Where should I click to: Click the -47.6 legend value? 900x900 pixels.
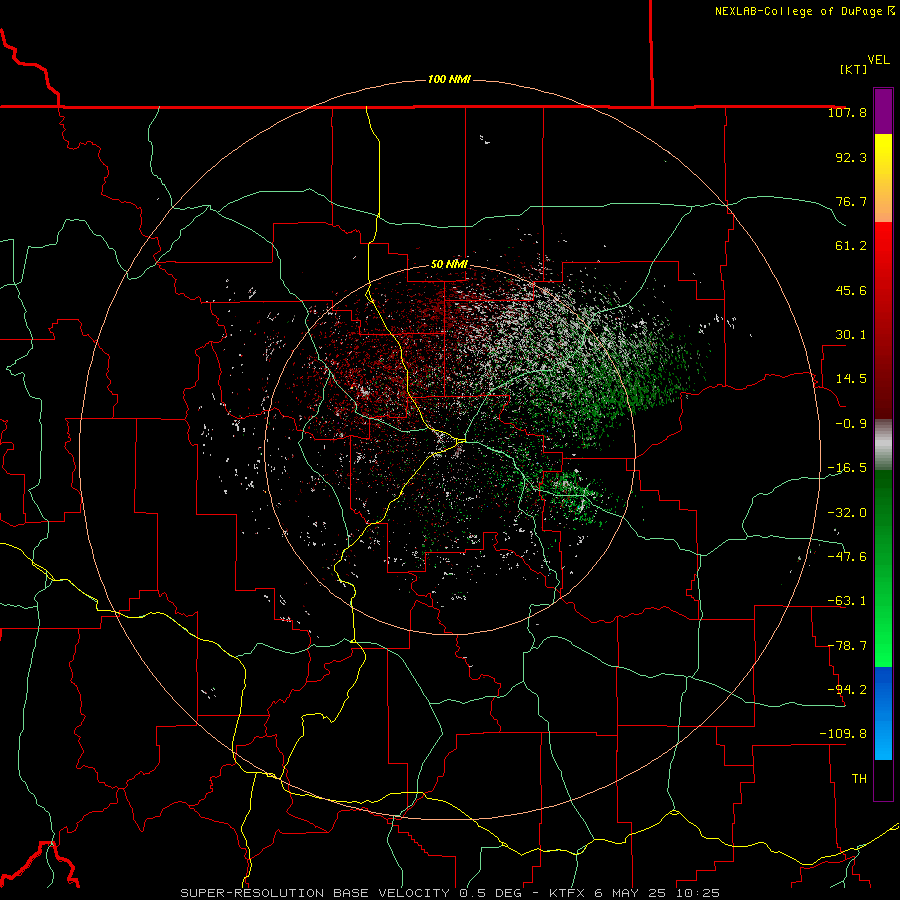tap(847, 557)
